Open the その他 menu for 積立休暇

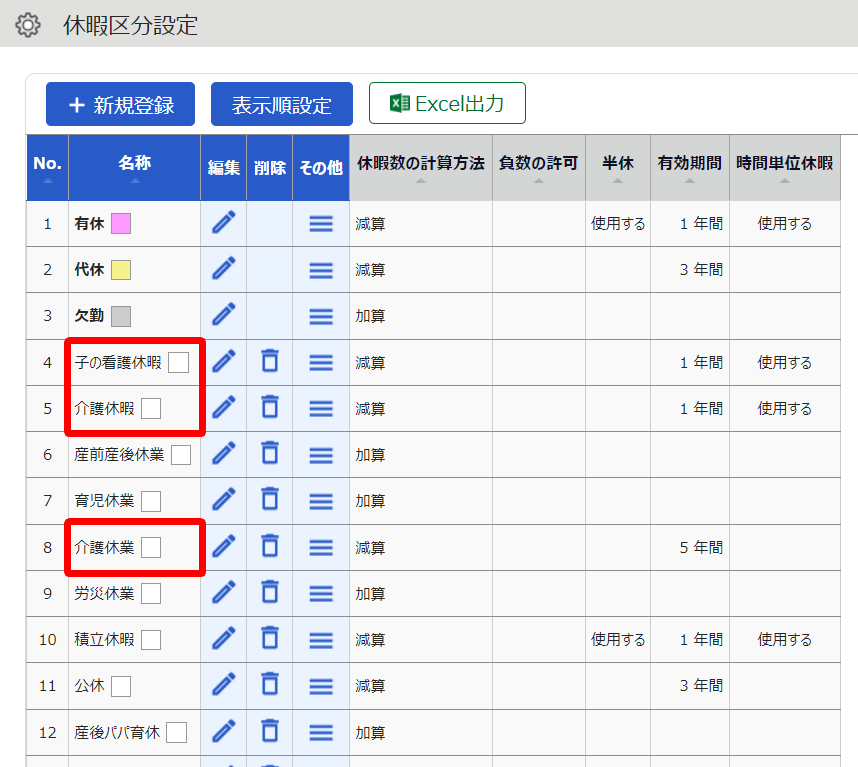321,640
